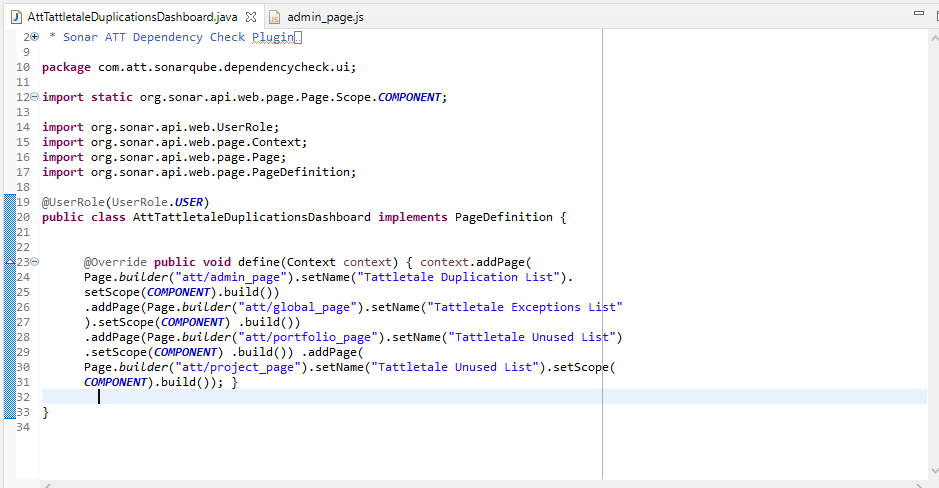Viewport: 939px width, 488px height.
Task: Click the JS file icon on admin_page.js tab
Action: (274, 17)
